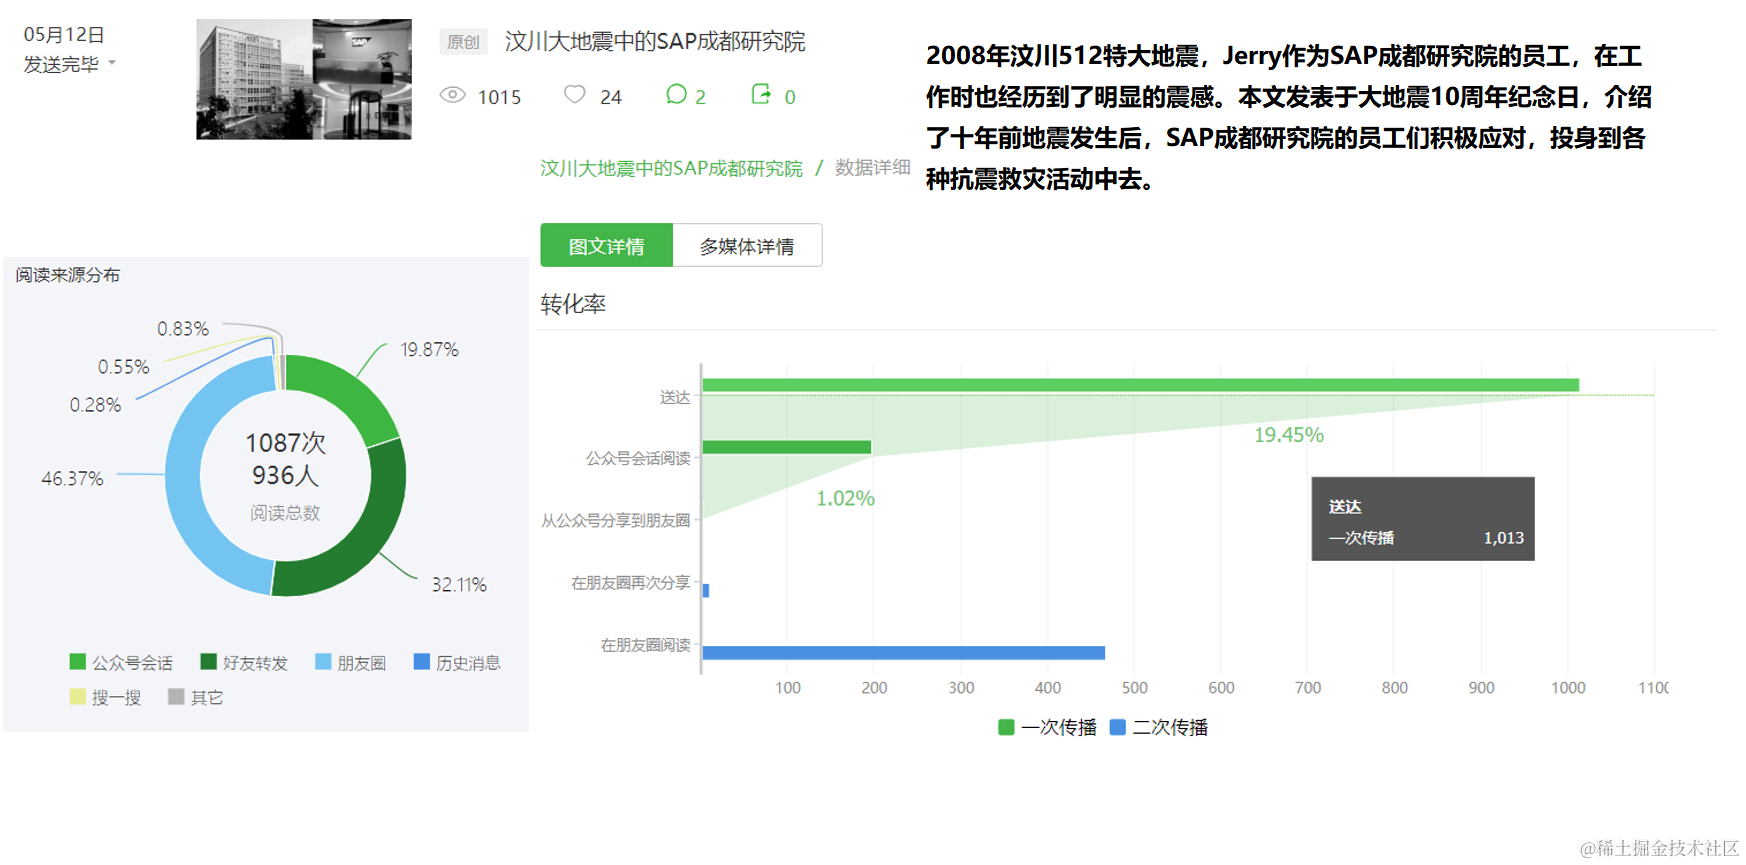Click the 转化率 section heading

[x=573, y=304]
